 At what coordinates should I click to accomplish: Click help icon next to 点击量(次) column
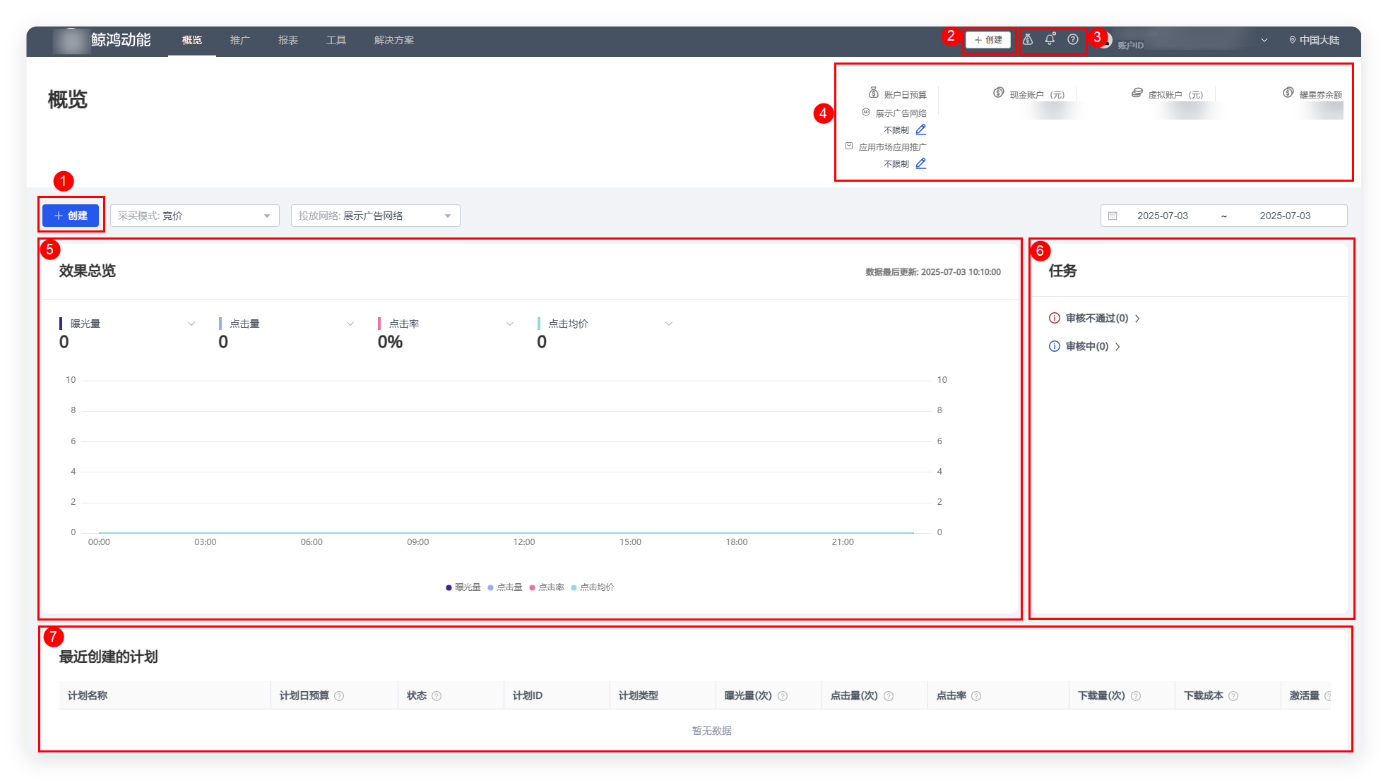point(888,696)
